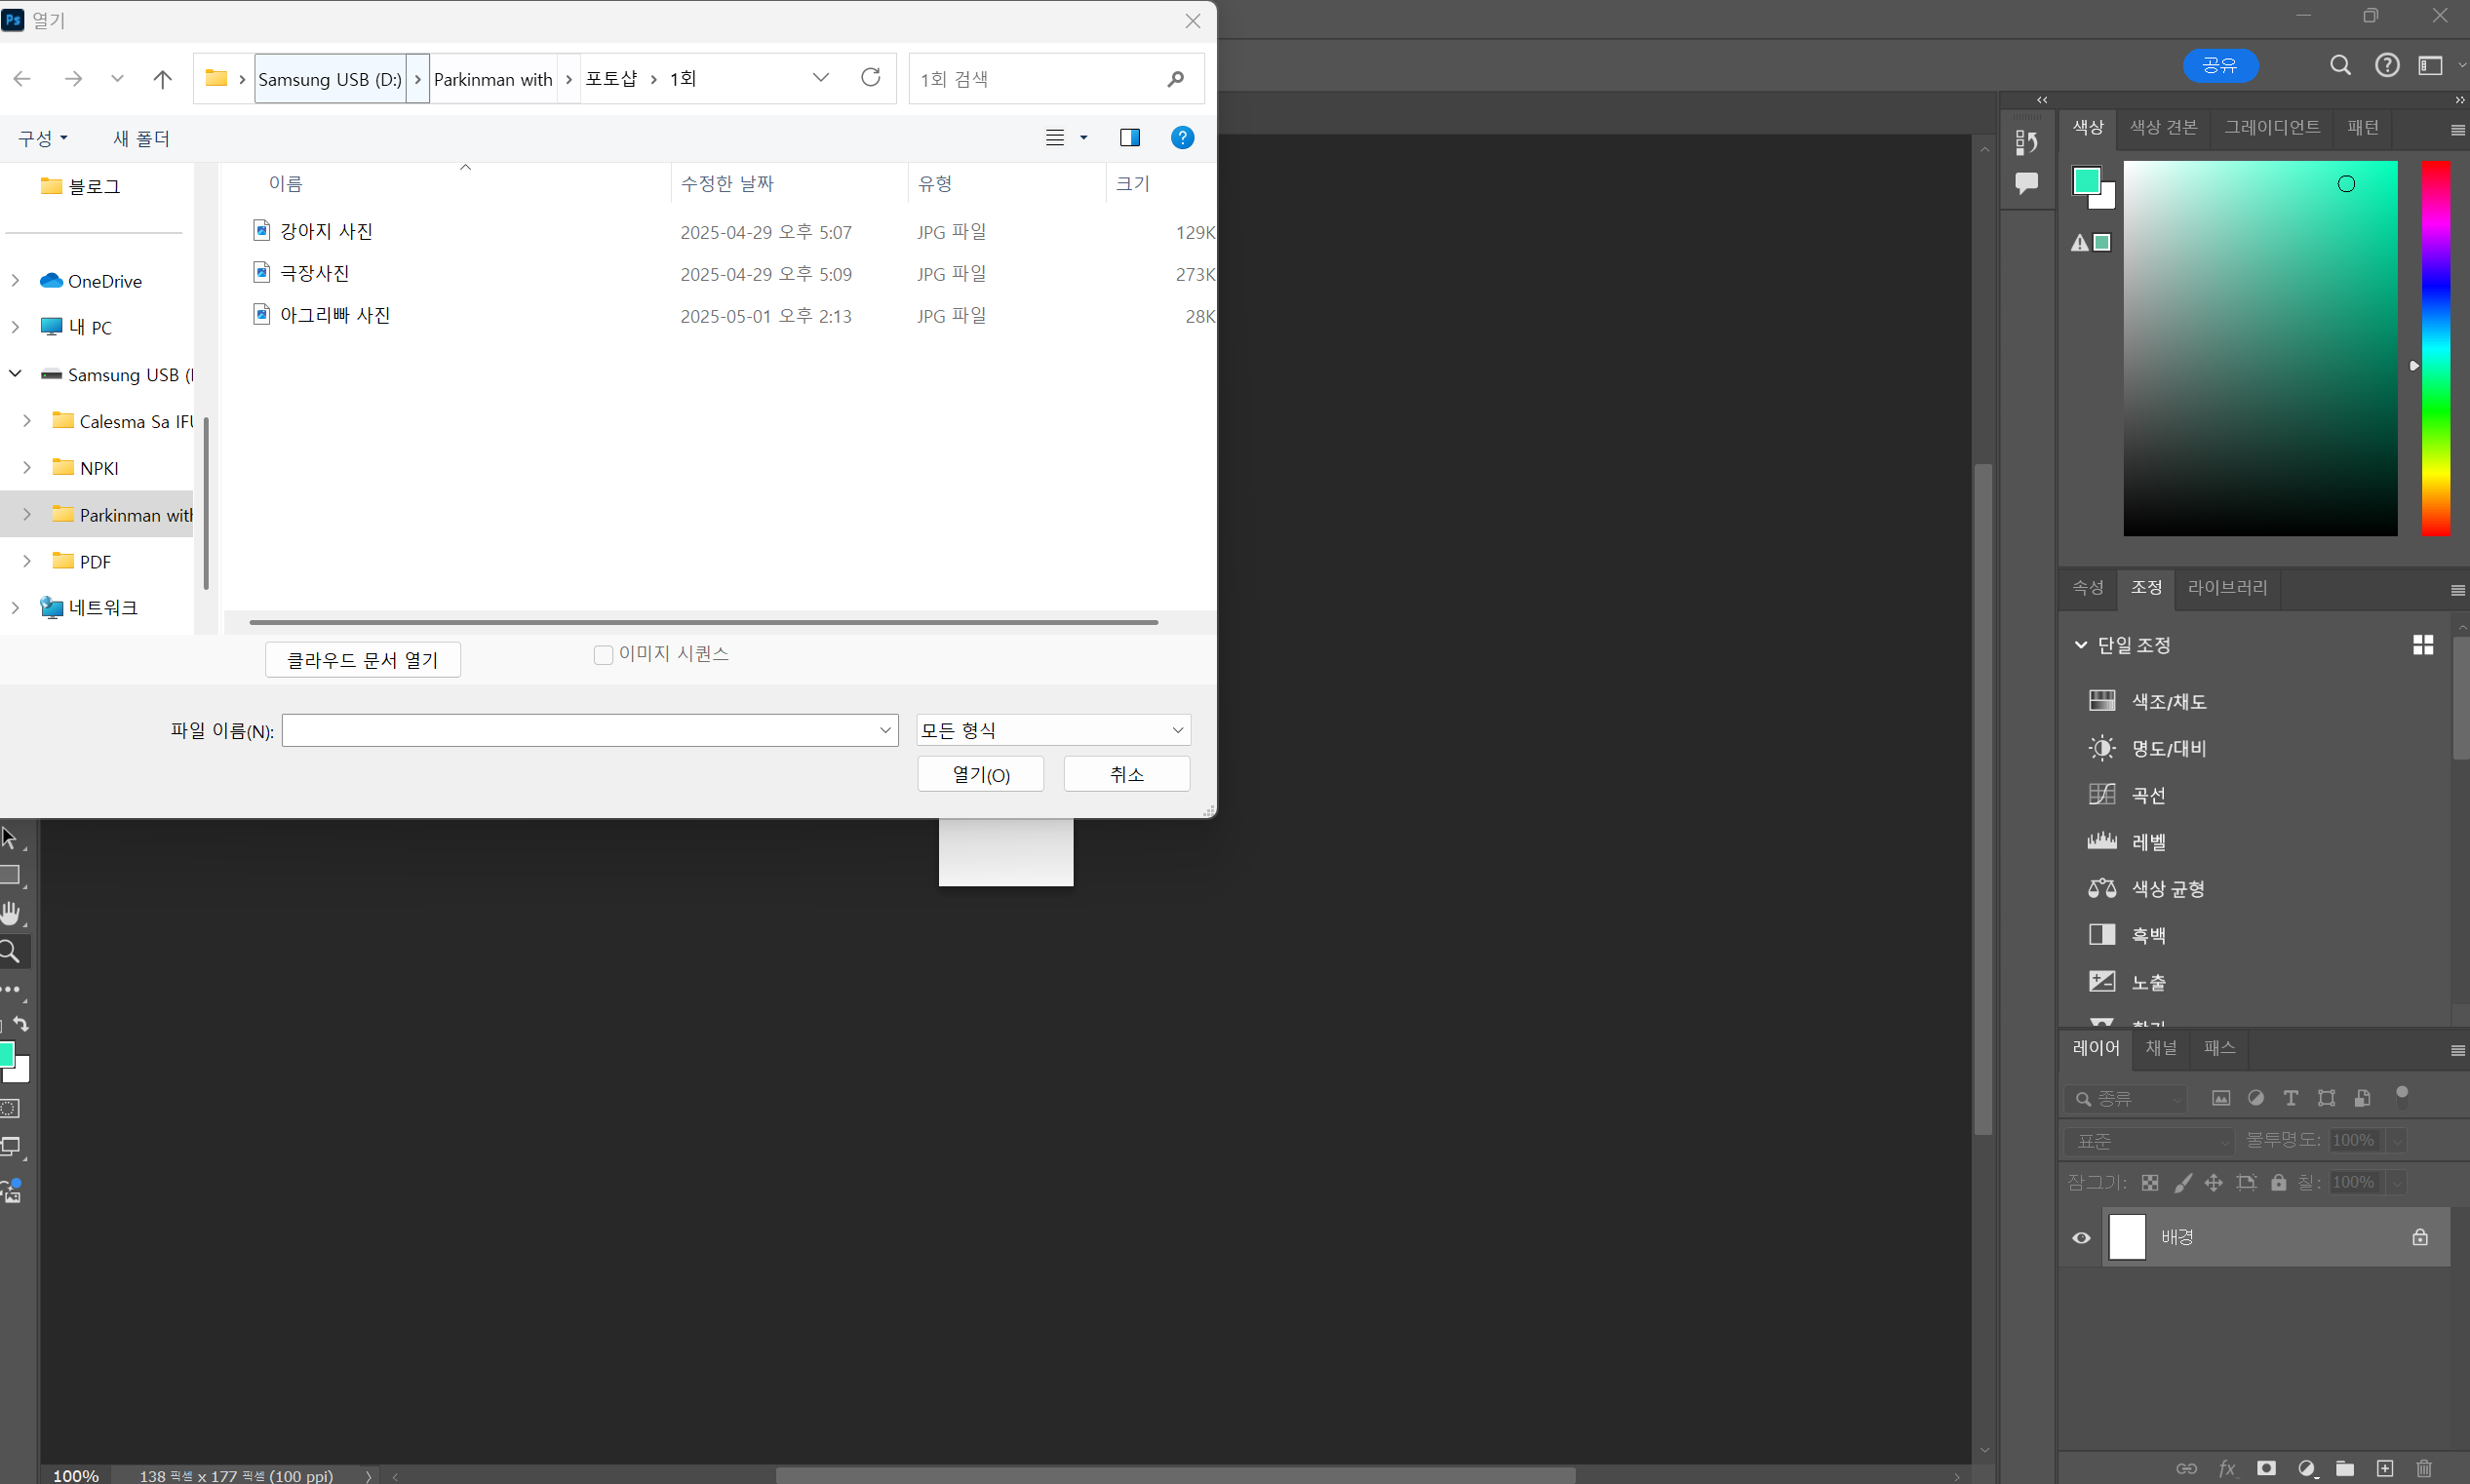
Task: Click create new layer icon
Action: point(2385,1468)
